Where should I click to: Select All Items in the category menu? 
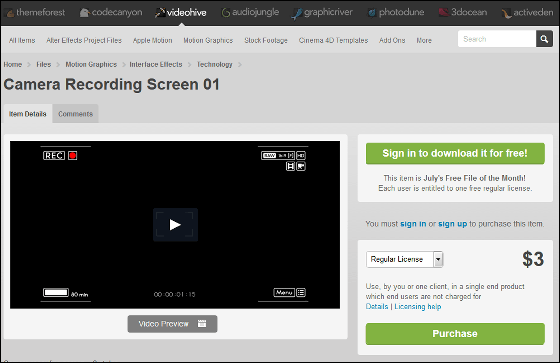pyautogui.click(x=22, y=40)
